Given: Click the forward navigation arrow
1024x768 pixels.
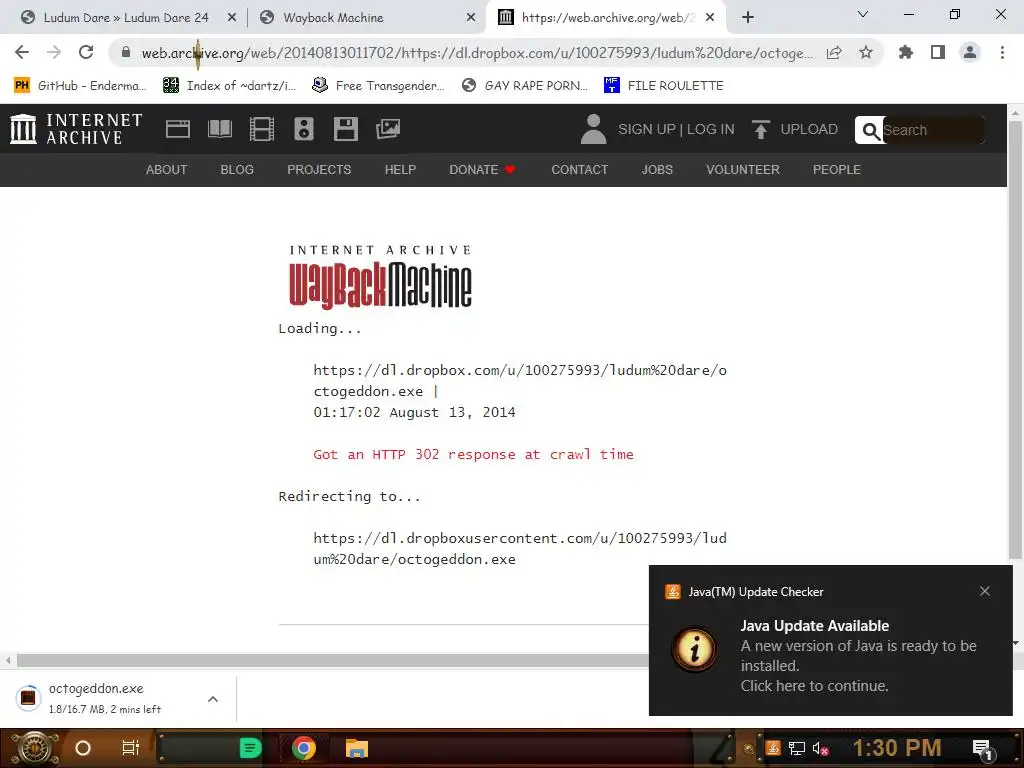Looking at the screenshot, I should click(x=54, y=52).
